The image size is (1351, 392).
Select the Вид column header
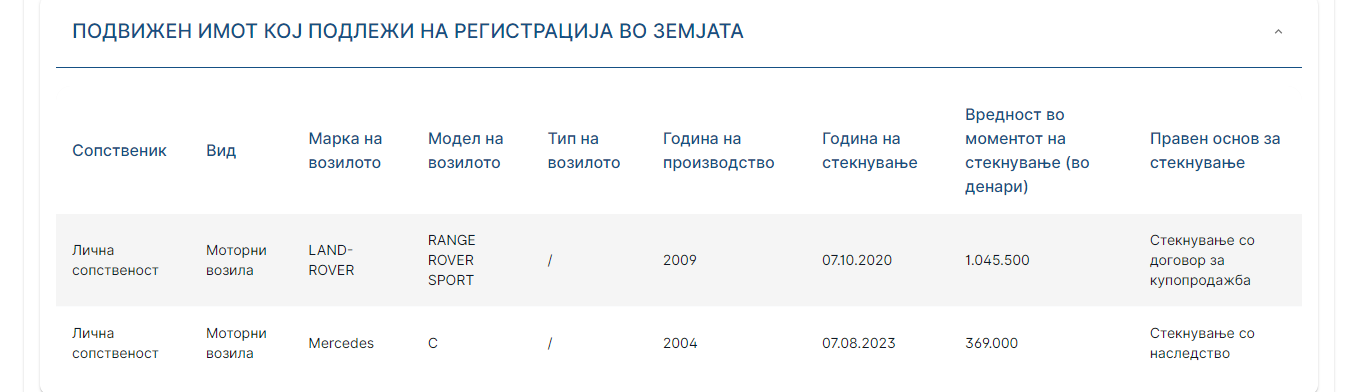point(221,151)
